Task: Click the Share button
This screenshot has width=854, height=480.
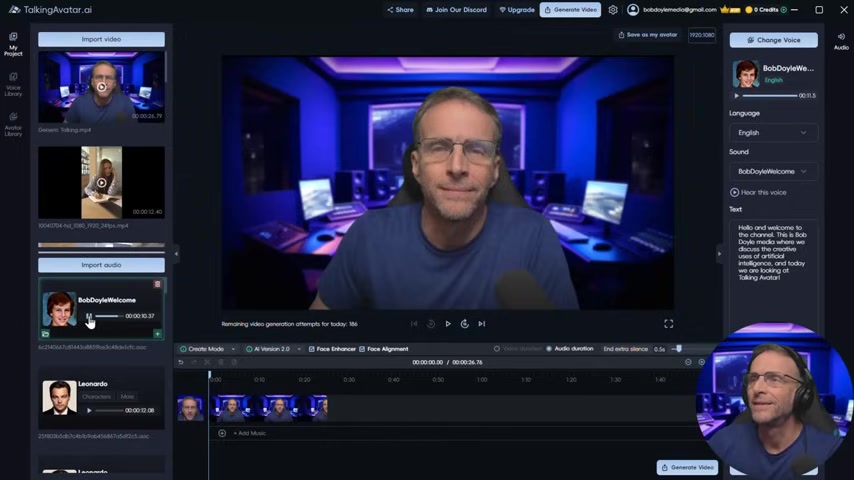Action: click(x=400, y=10)
